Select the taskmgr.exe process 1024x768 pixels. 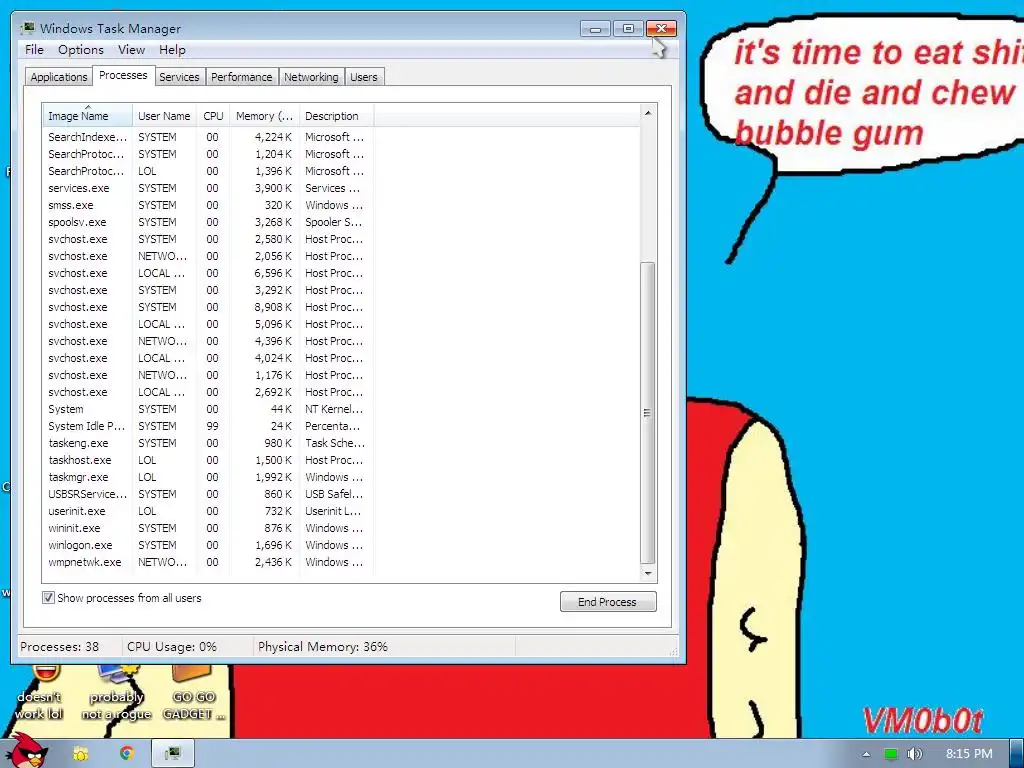[208, 477]
